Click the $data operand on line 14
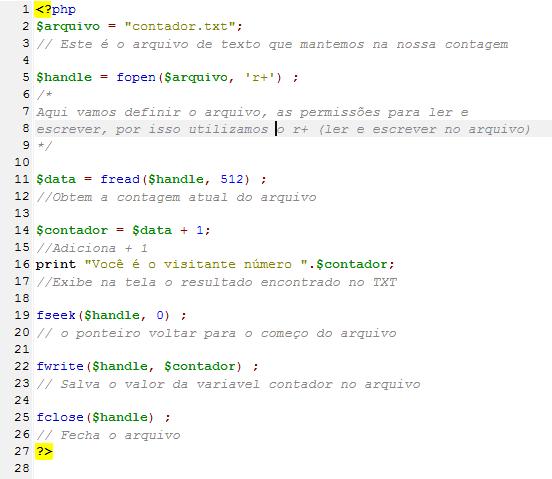Screen dimensions: 552x479 [x=152, y=230]
